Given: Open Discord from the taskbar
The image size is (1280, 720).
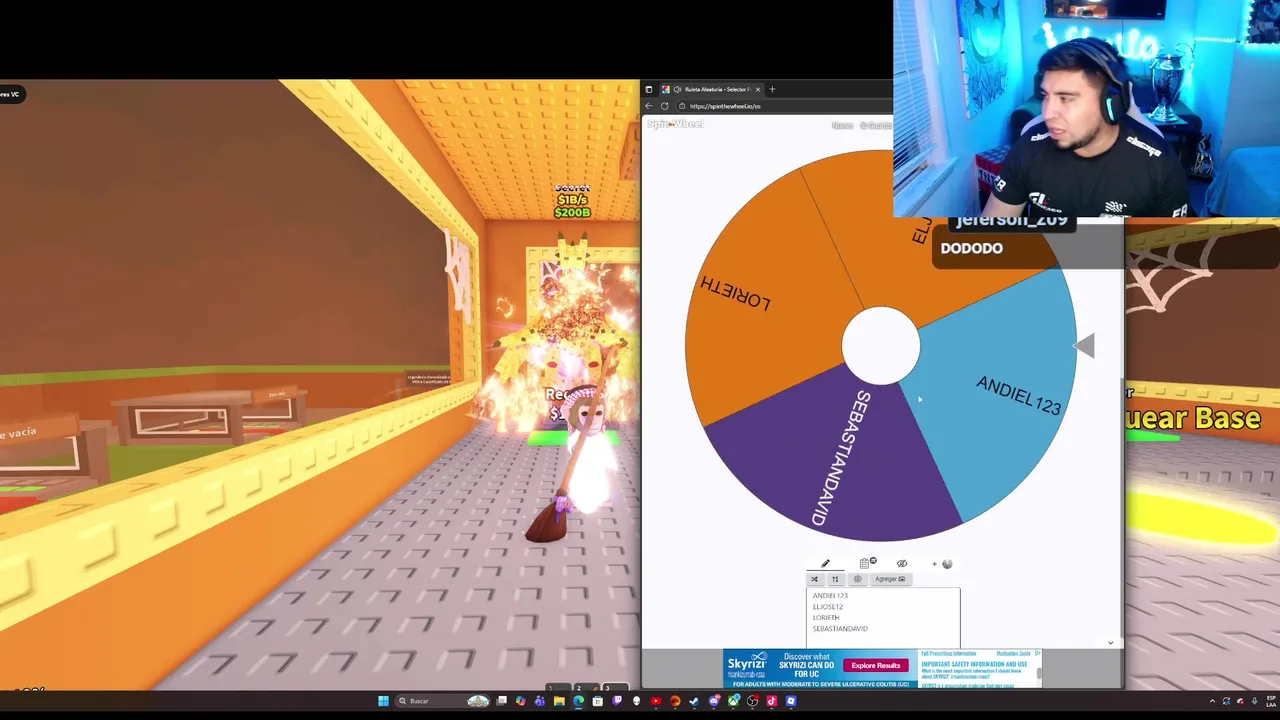Looking at the screenshot, I should click(x=714, y=701).
